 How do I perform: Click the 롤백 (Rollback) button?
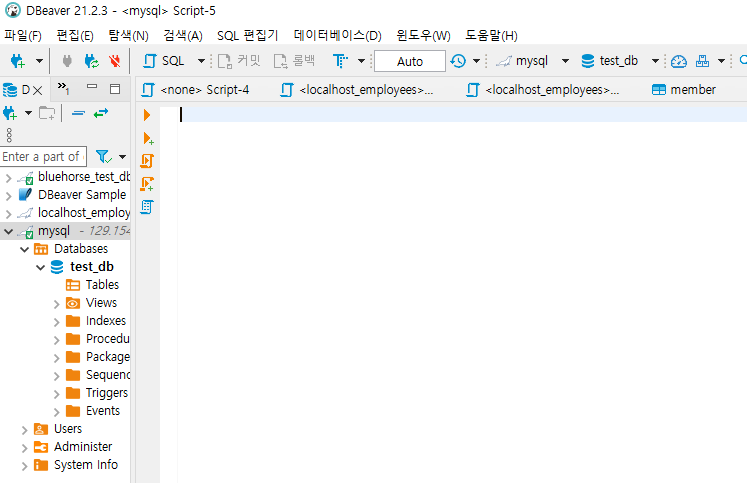point(294,61)
